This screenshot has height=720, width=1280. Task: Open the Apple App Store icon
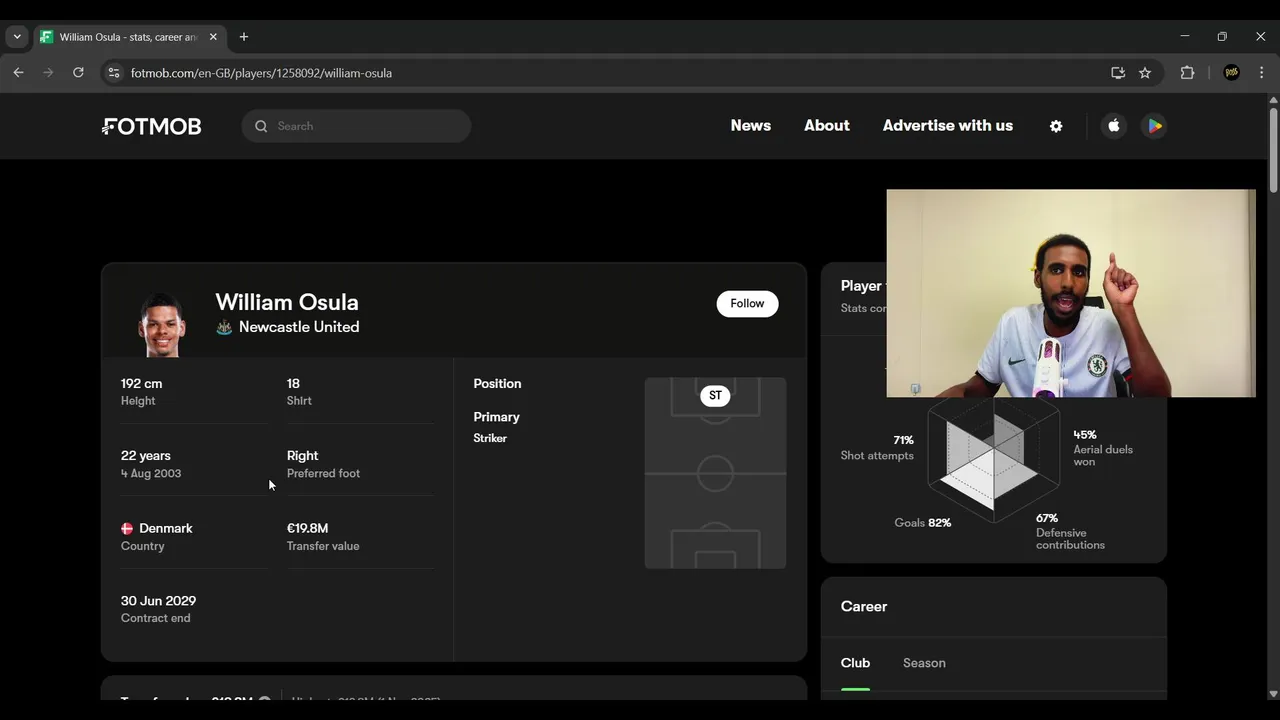(1114, 126)
